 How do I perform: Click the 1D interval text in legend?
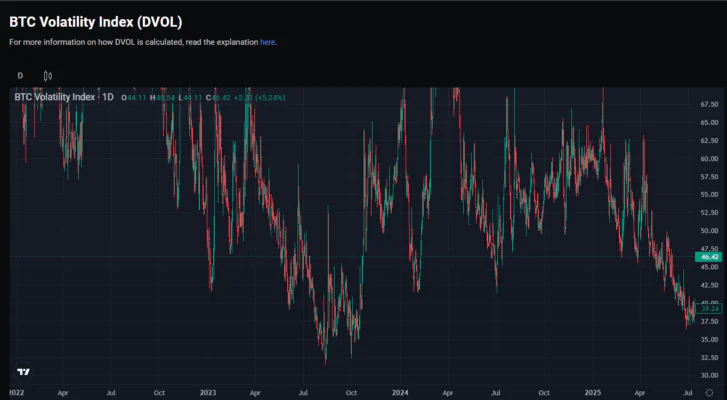pos(107,97)
